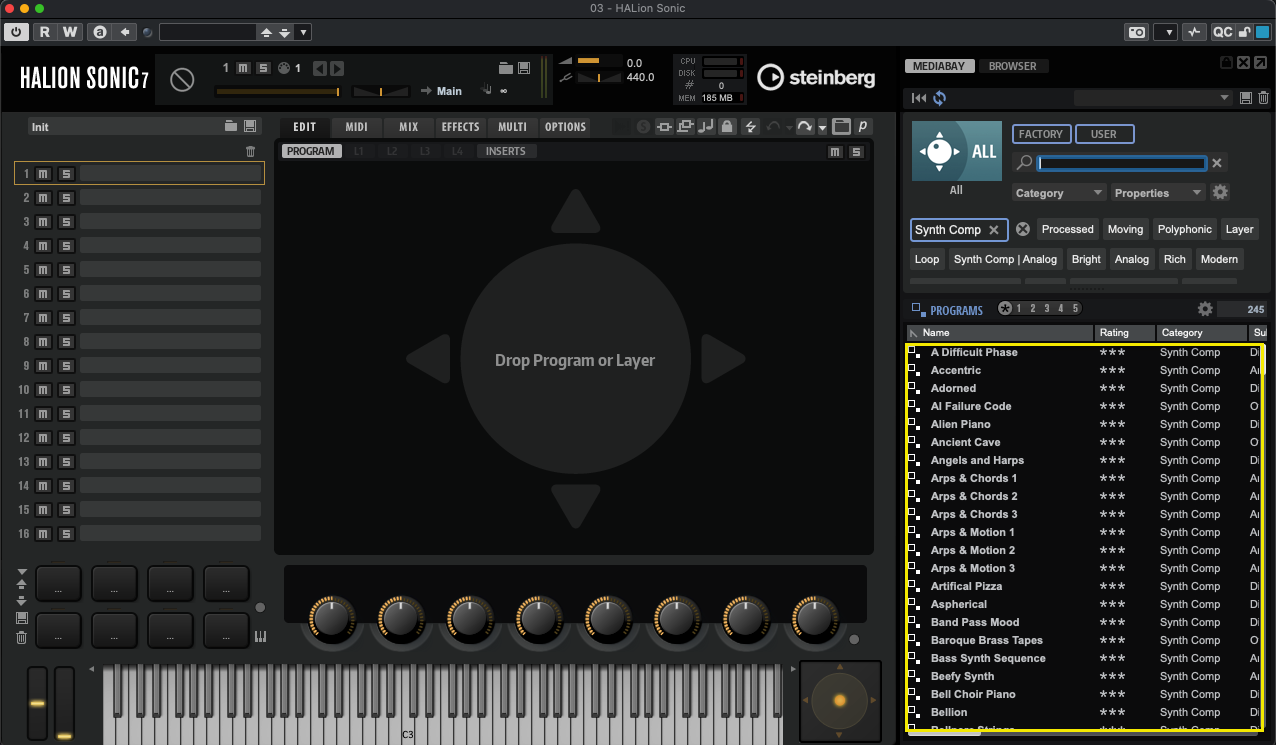Viewport: 1276px width, 745px height.
Task: Click the load program folder icon beside Init
Action: click(231, 127)
